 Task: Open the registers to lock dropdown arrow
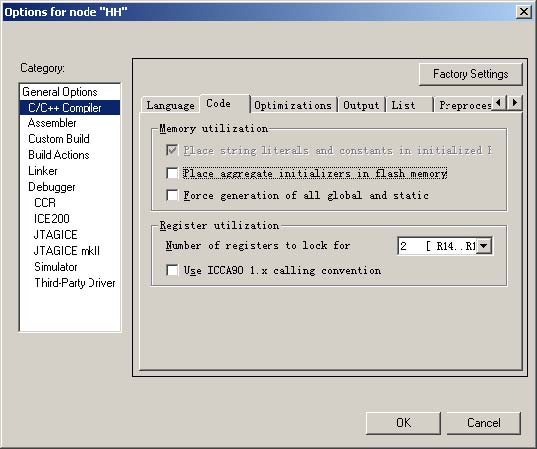[x=484, y=246]
